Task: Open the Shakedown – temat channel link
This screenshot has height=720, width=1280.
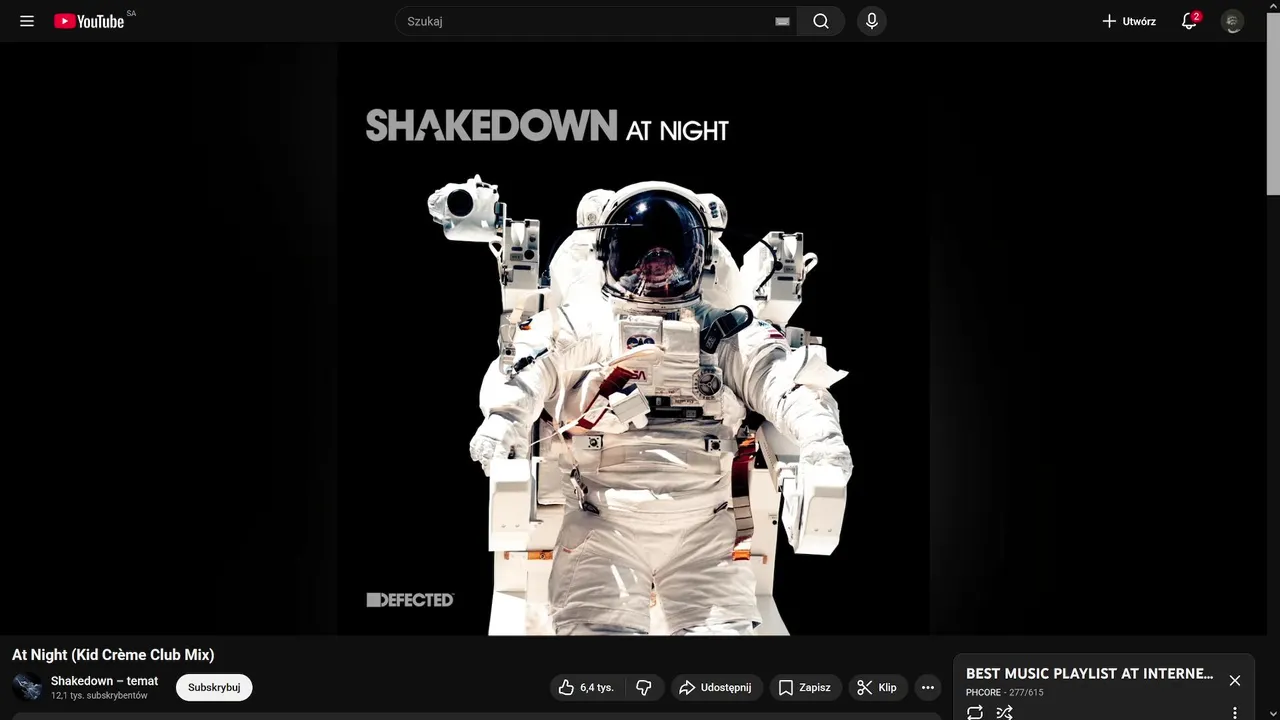Action: tap(105, 681)
